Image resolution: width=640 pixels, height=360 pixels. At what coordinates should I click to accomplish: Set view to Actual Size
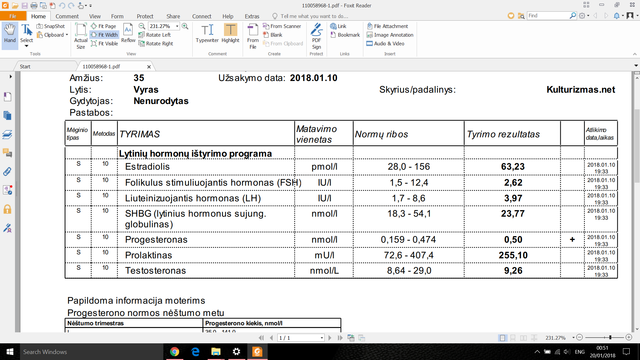click(80, 36)
